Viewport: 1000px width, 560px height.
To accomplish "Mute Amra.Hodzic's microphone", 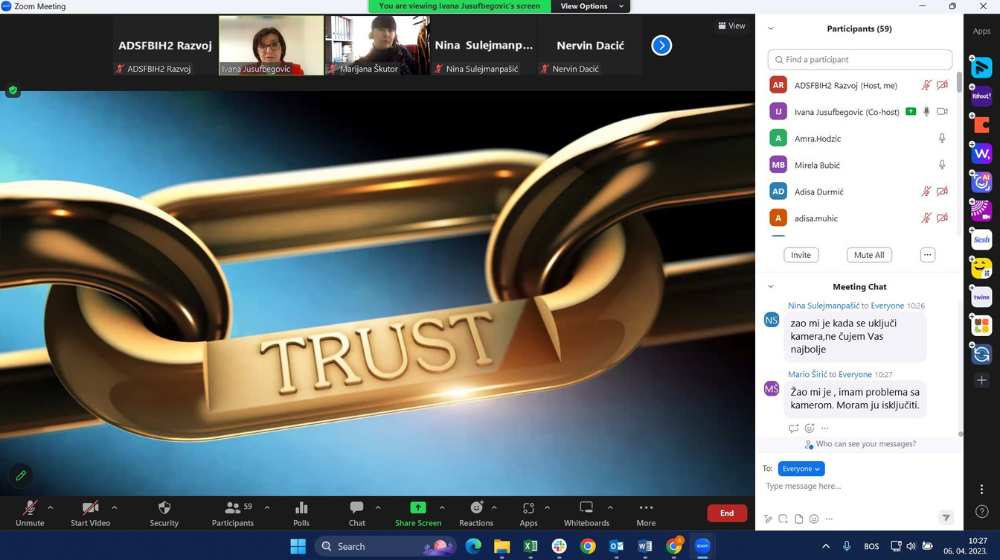I will tap(942, 138).
